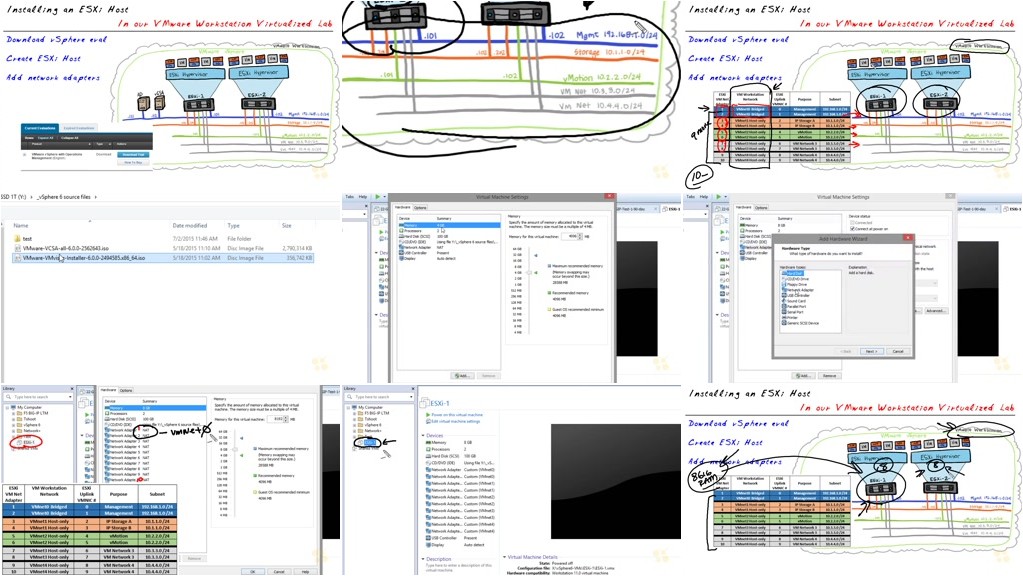The height and width of the screenshot is (576, 1023).
Task: Select Hard Disk in Add Hardware Wizard list
Action: [x=795, y=273]
